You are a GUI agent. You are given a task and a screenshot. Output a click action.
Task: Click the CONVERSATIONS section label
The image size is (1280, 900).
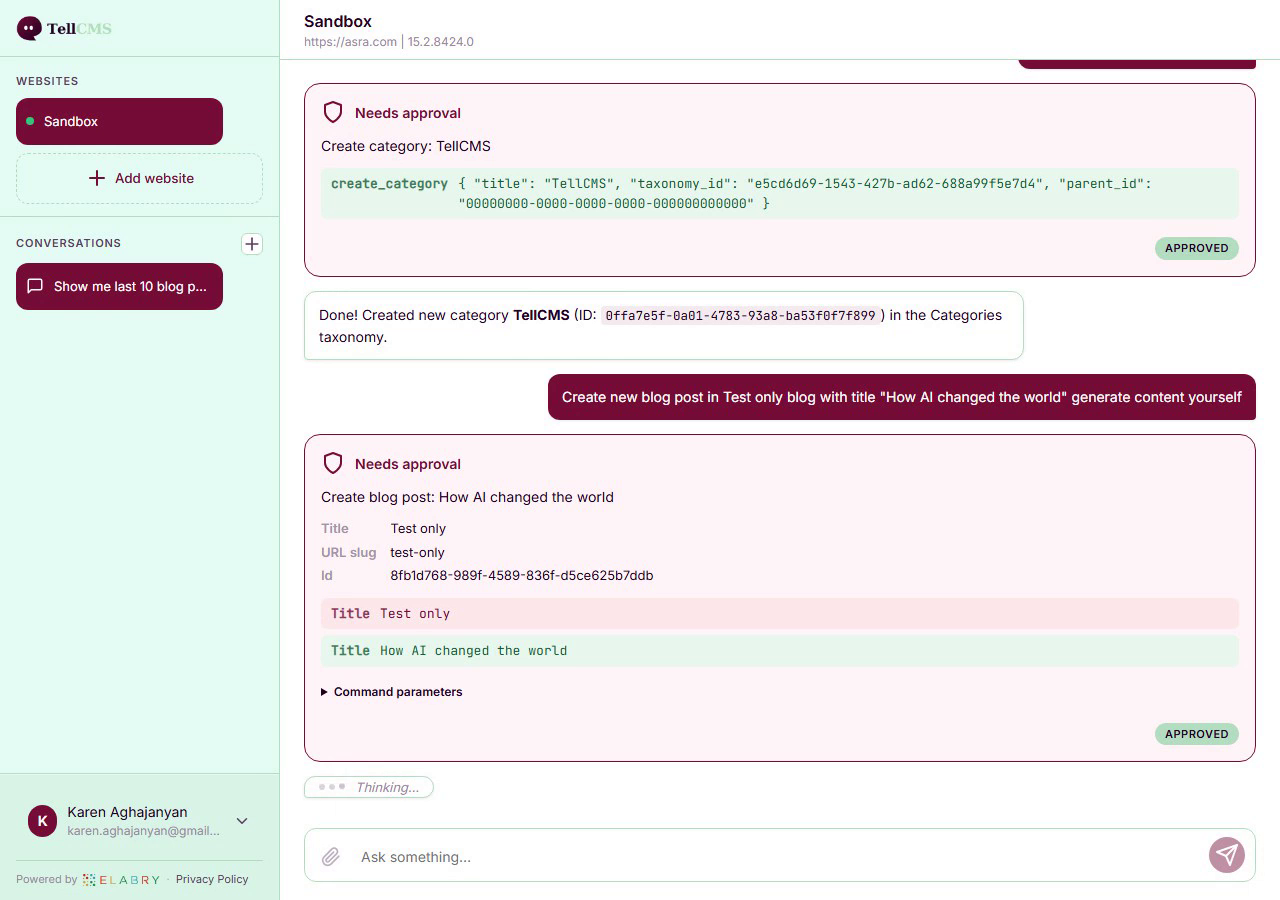click(68, 243)
